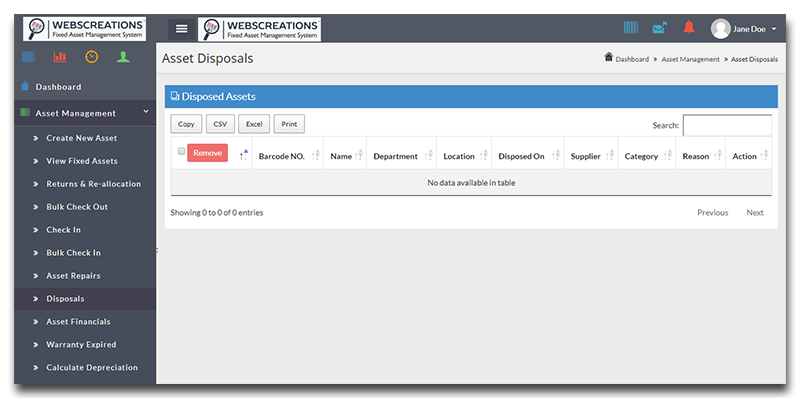The image size is (800, 398).
Task: Click the sidebar barcode shortcut icon
Action: (29, 57)
